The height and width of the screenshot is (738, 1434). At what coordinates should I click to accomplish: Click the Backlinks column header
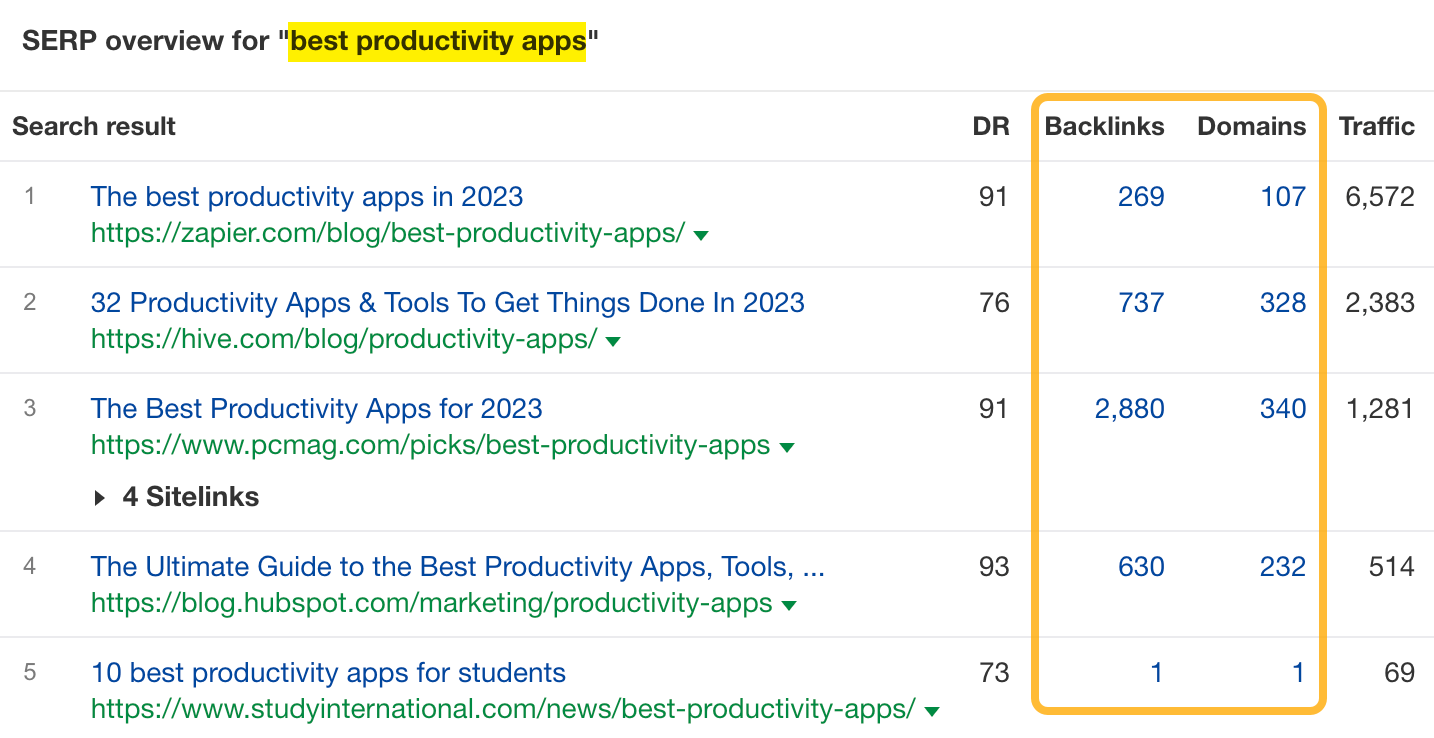coord(1104,126)
